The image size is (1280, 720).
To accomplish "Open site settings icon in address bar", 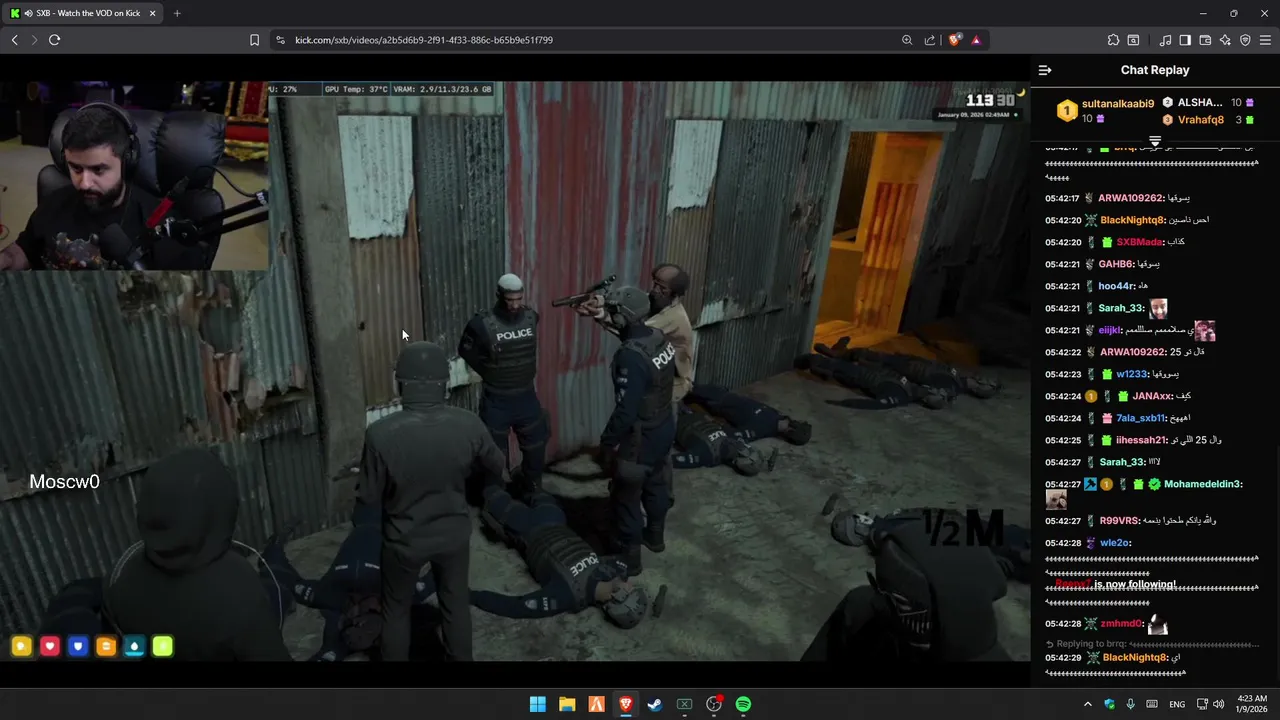I will 280,40.
